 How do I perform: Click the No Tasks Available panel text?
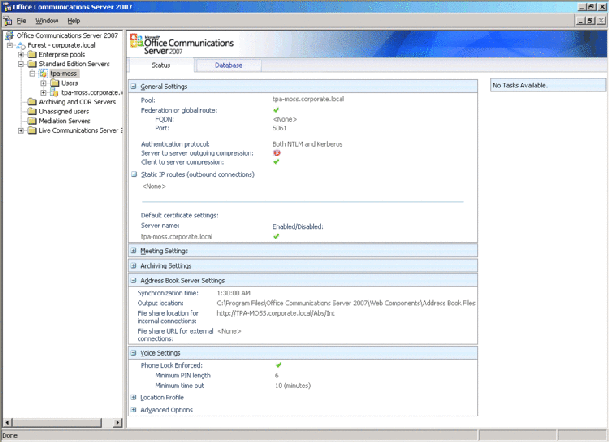[520, 85]
